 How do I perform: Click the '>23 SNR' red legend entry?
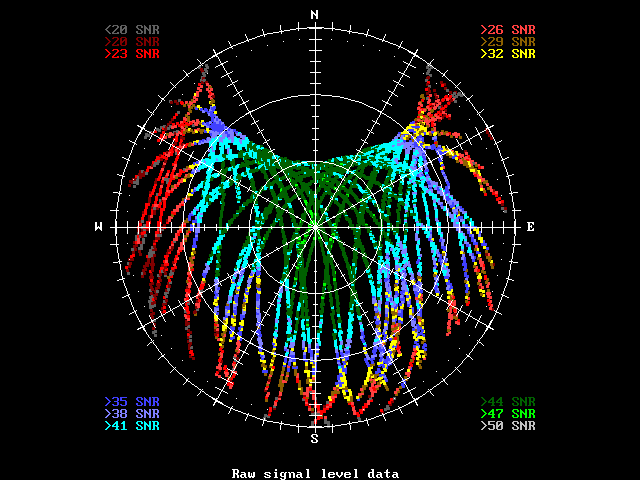pyautogui.click(x=132, y=54)
